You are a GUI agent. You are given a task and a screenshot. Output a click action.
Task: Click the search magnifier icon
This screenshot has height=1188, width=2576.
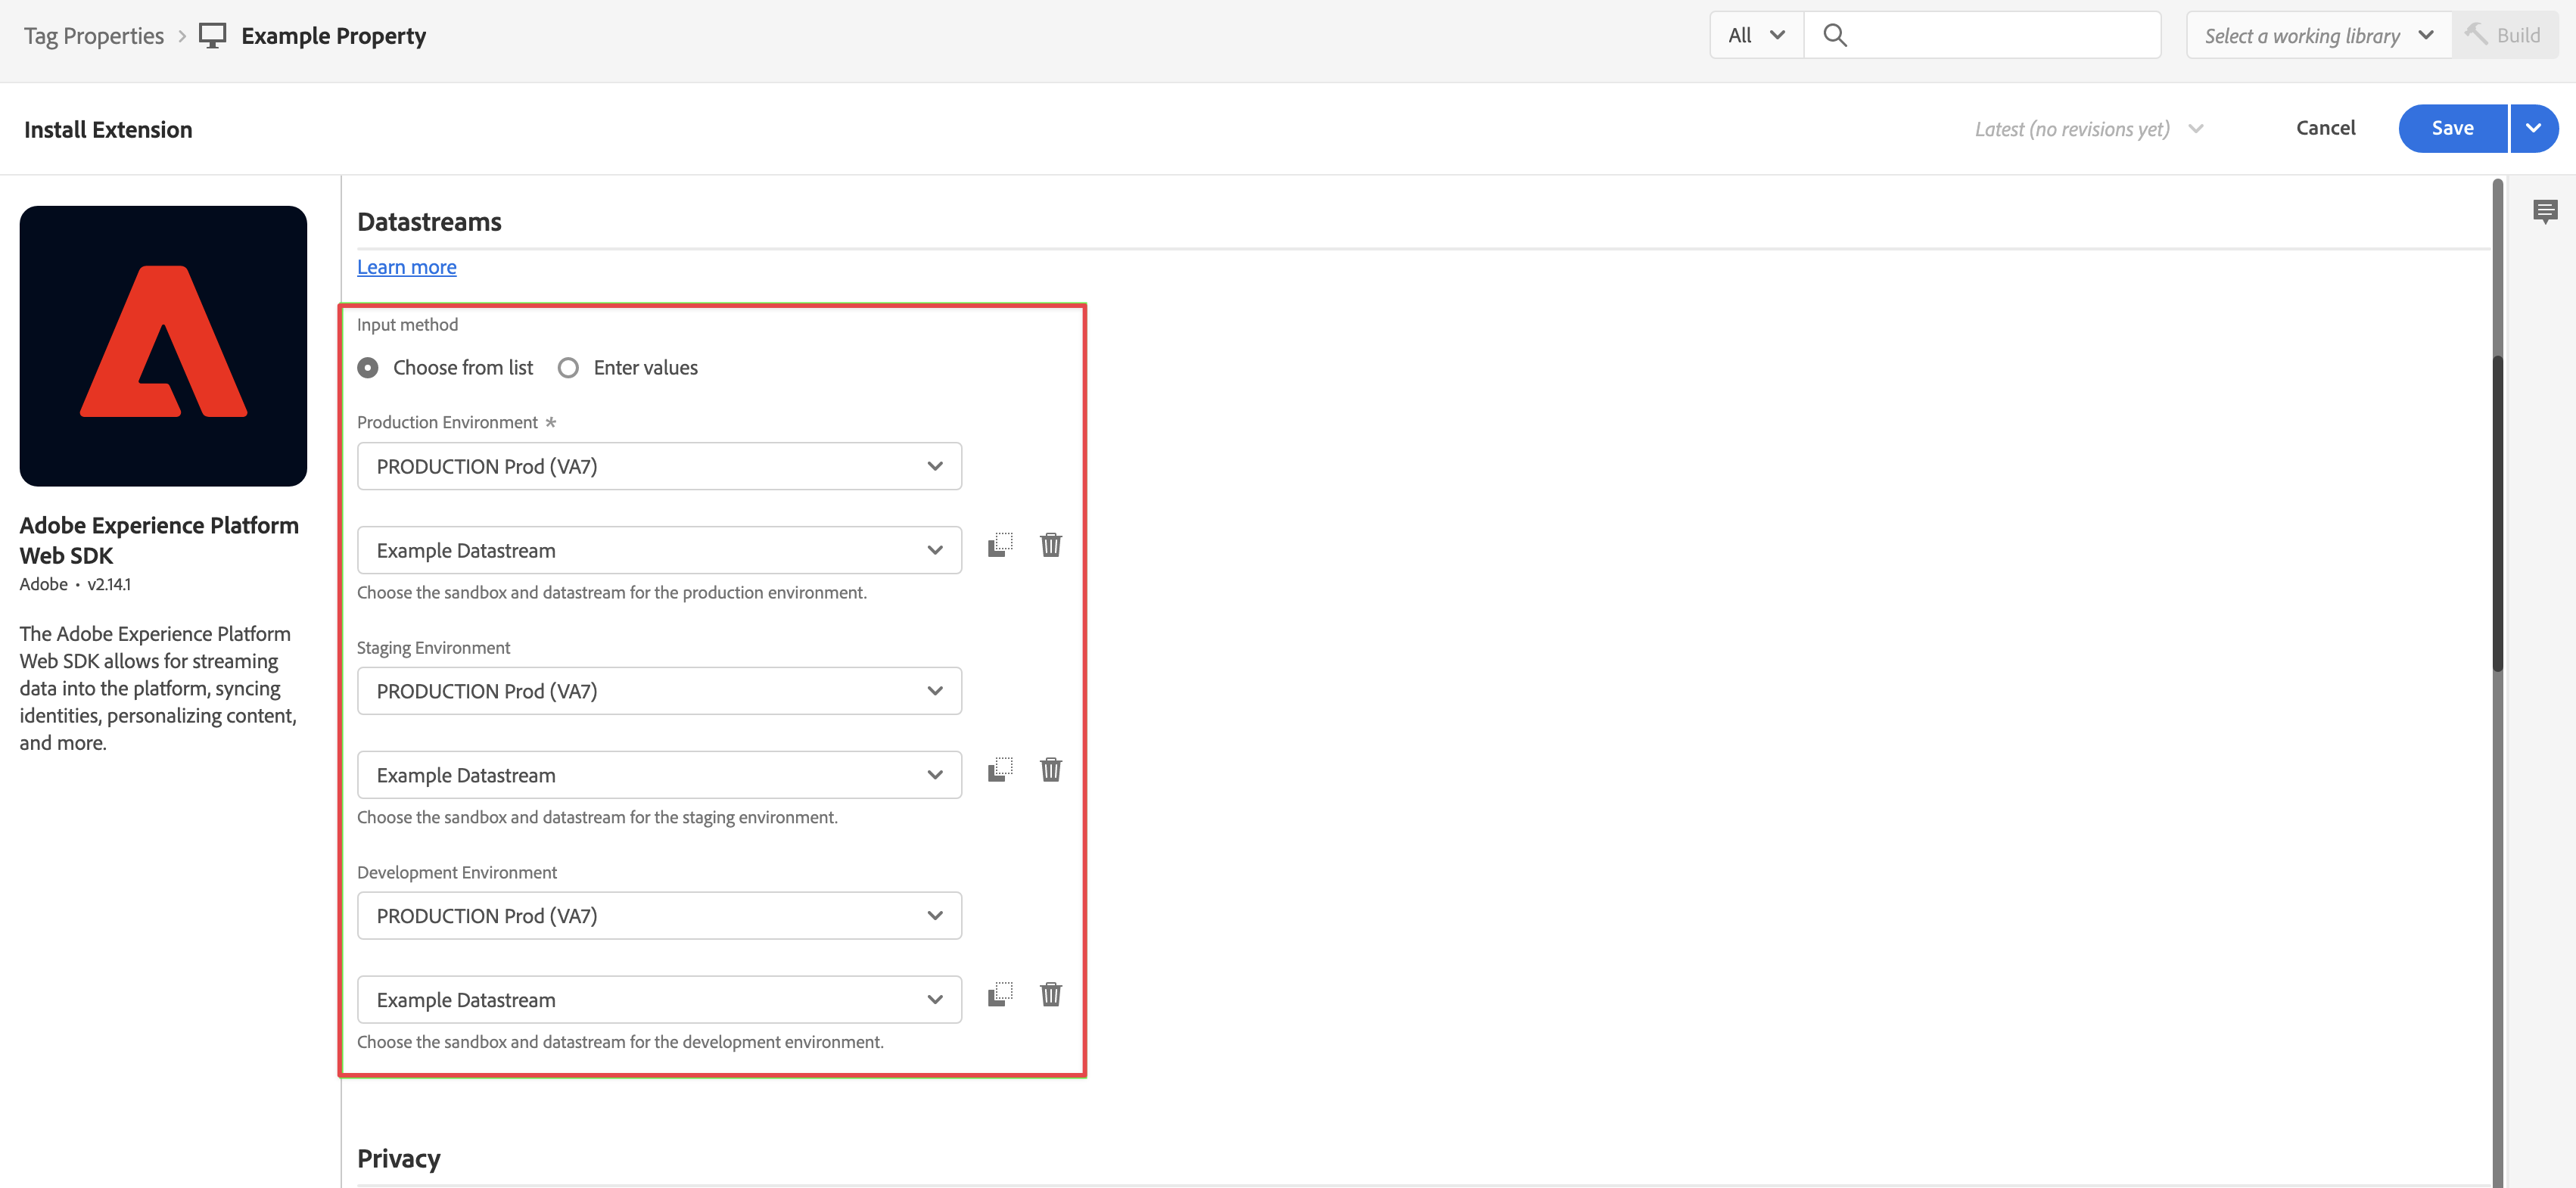tap(1834, 36)
